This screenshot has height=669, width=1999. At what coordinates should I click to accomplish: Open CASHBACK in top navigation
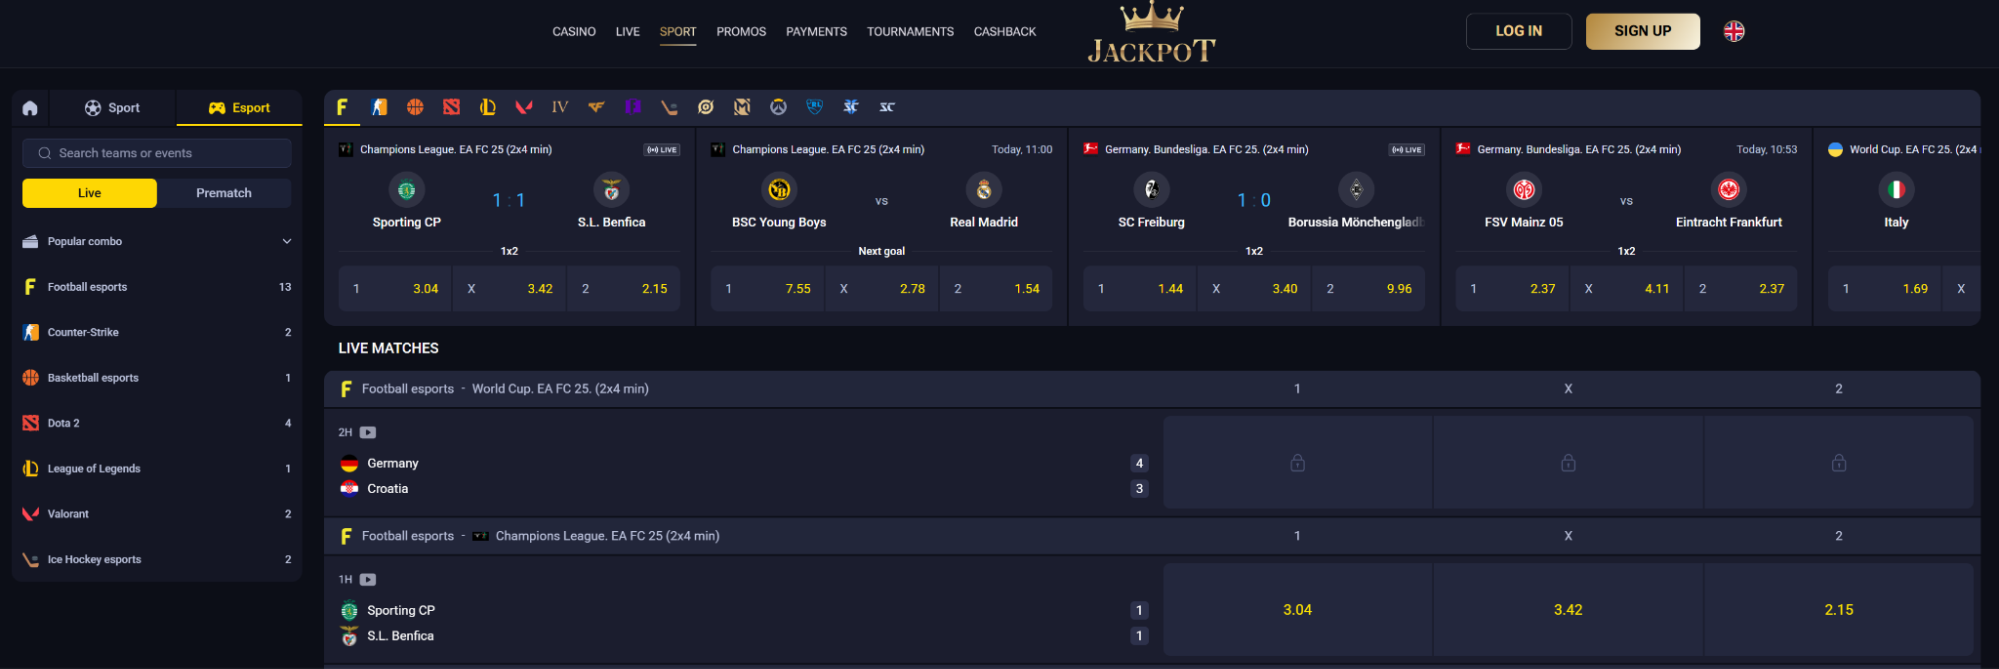1005,32
